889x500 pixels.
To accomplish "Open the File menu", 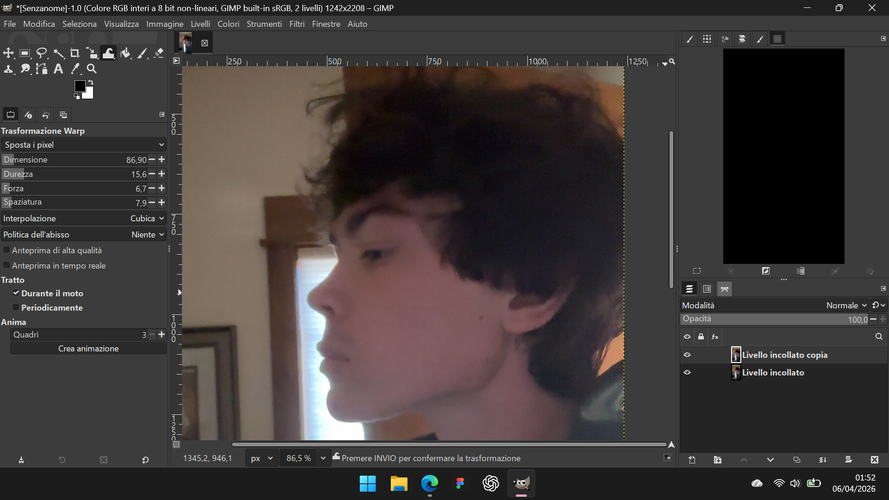I will pyautogui.click(x=10, y=24).
